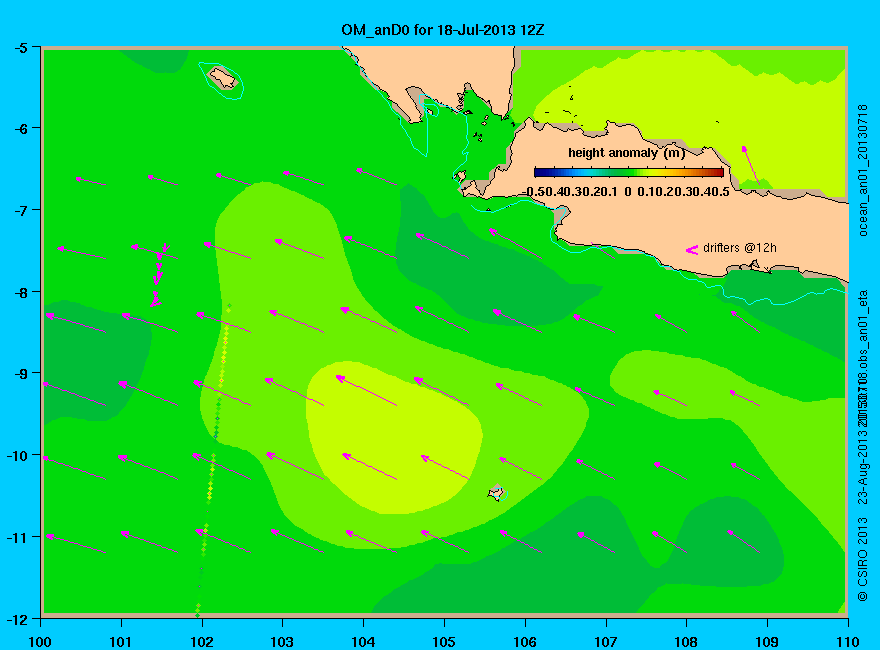Click the yellow-green high anomaly patch near 104E, 9.5S
The height and width of the screenshot is (650, 880).
point(393,437)
